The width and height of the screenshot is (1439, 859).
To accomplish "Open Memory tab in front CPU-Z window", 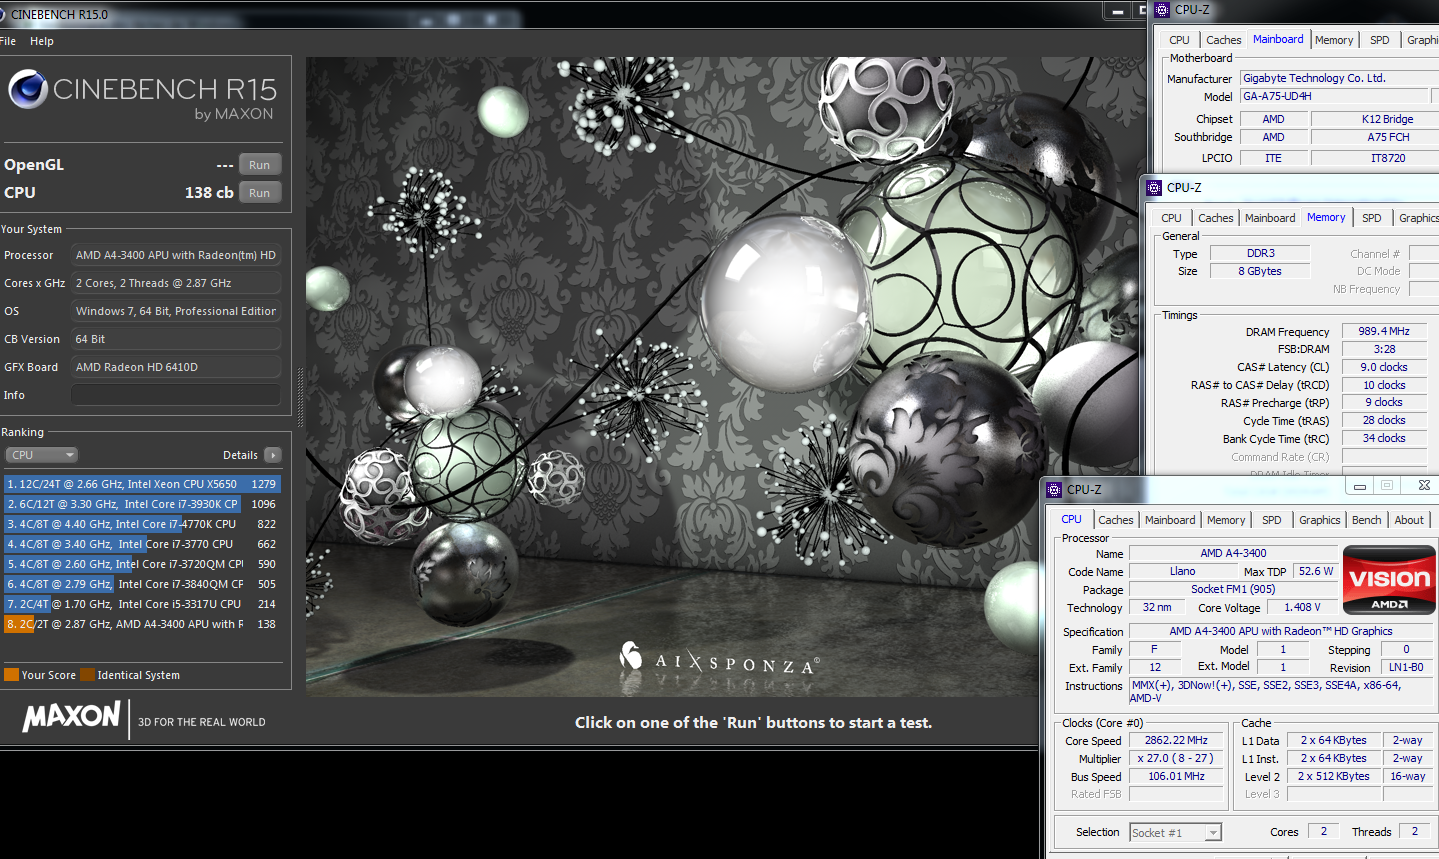I will (x=1226, y=520).
